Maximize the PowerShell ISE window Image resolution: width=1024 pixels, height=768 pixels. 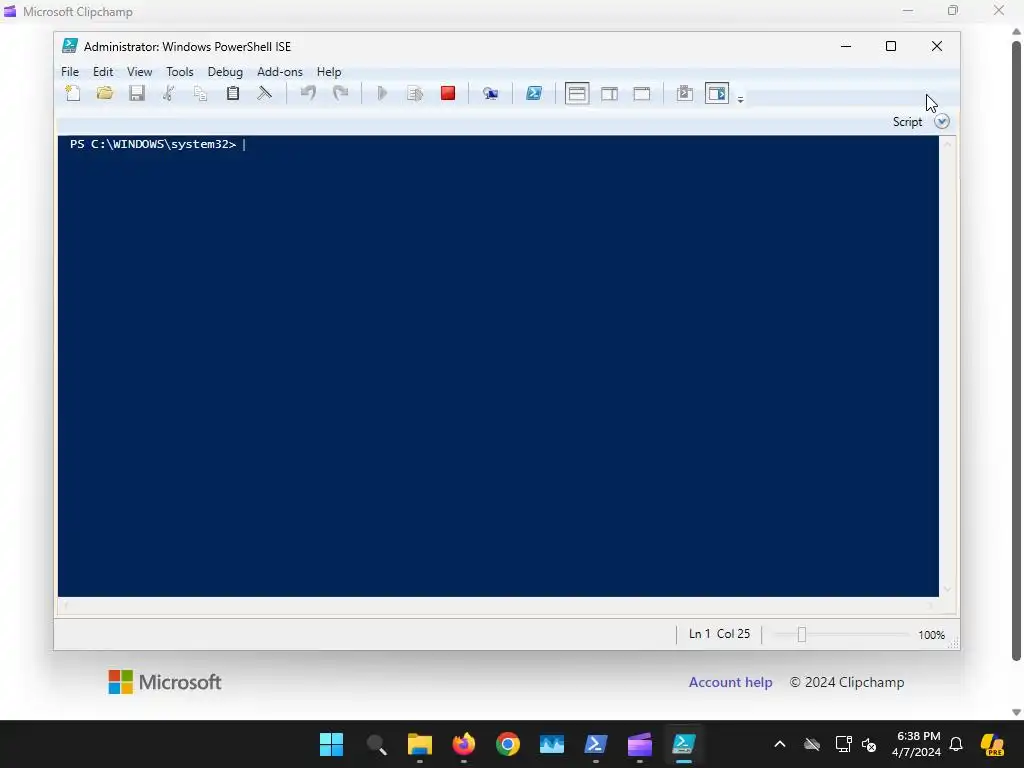(x=891, y=46)
